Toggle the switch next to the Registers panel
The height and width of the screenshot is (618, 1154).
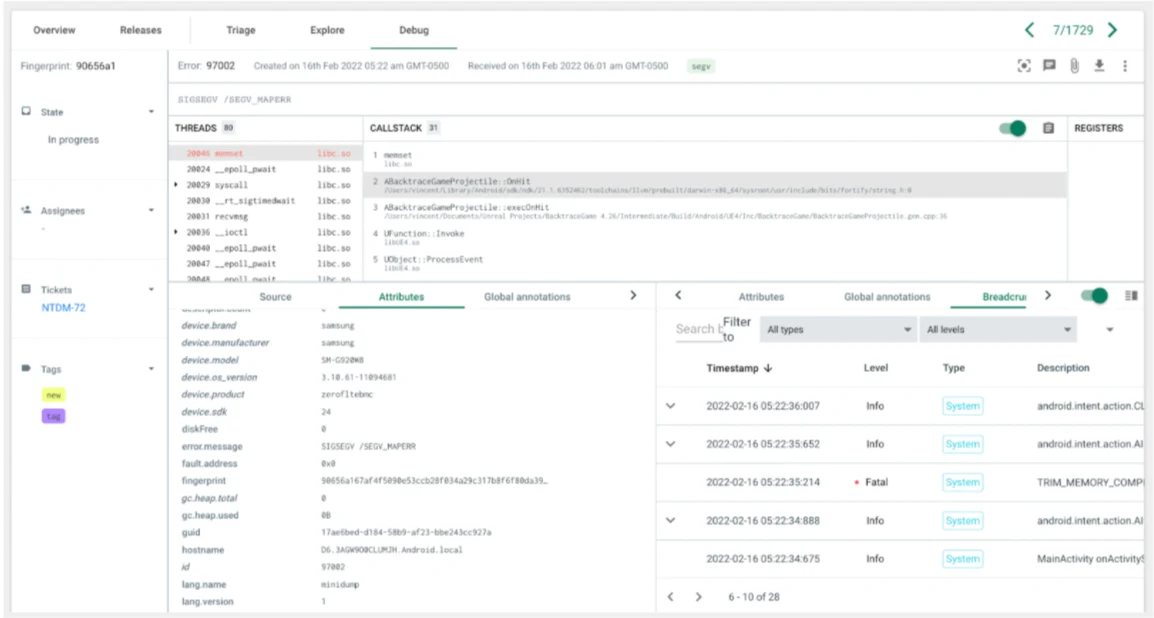[1011, 128]
